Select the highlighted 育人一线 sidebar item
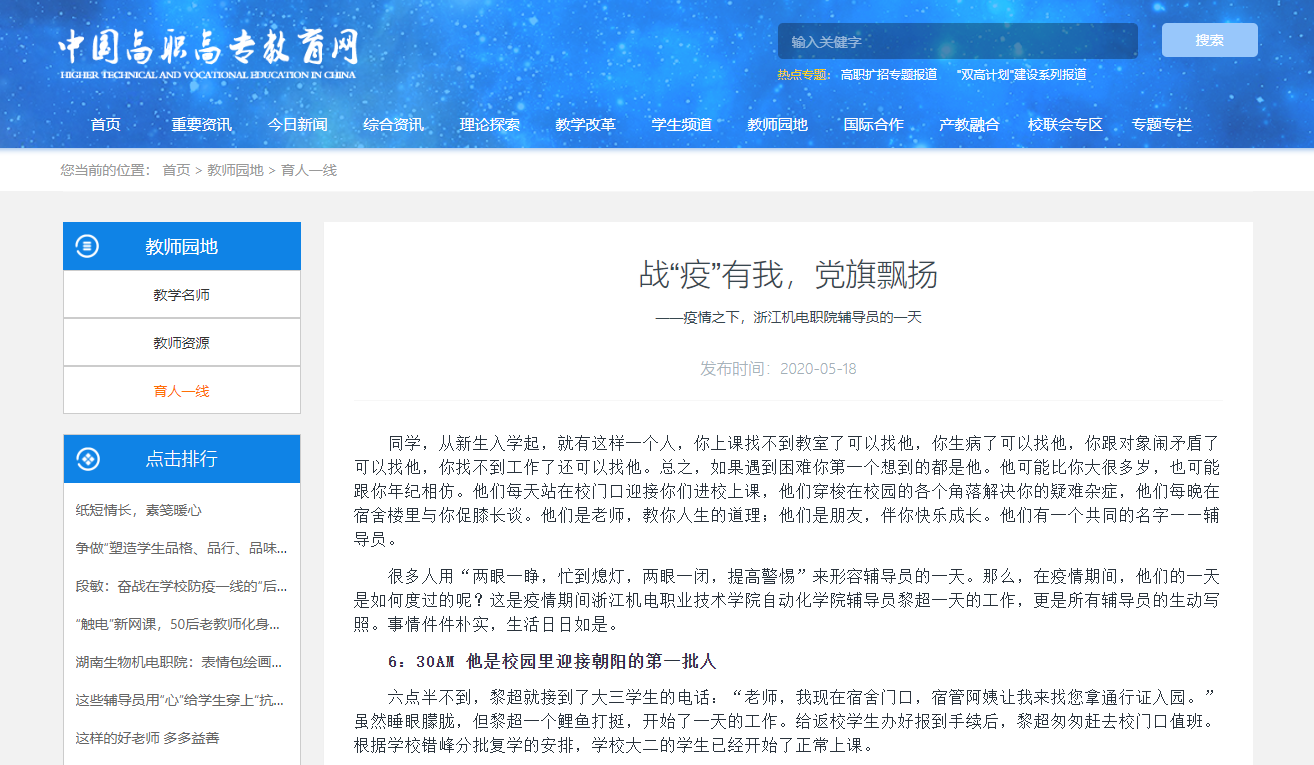The height and width of the screenshot is (765, 1314). 181,391
